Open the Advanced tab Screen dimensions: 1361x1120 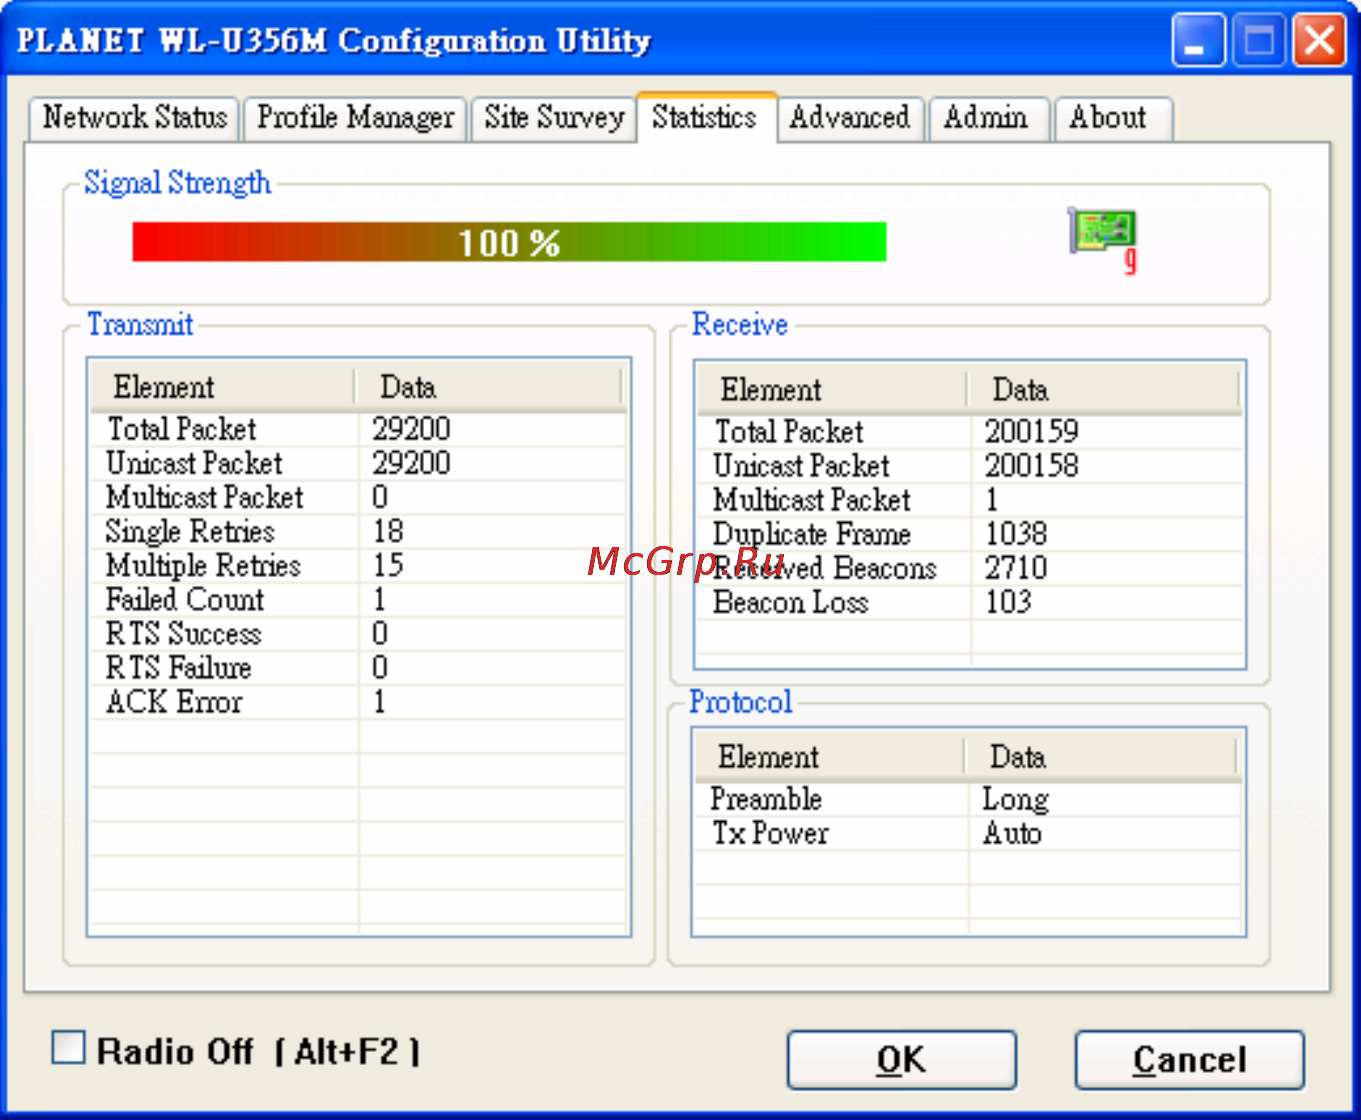pos(850,118)
